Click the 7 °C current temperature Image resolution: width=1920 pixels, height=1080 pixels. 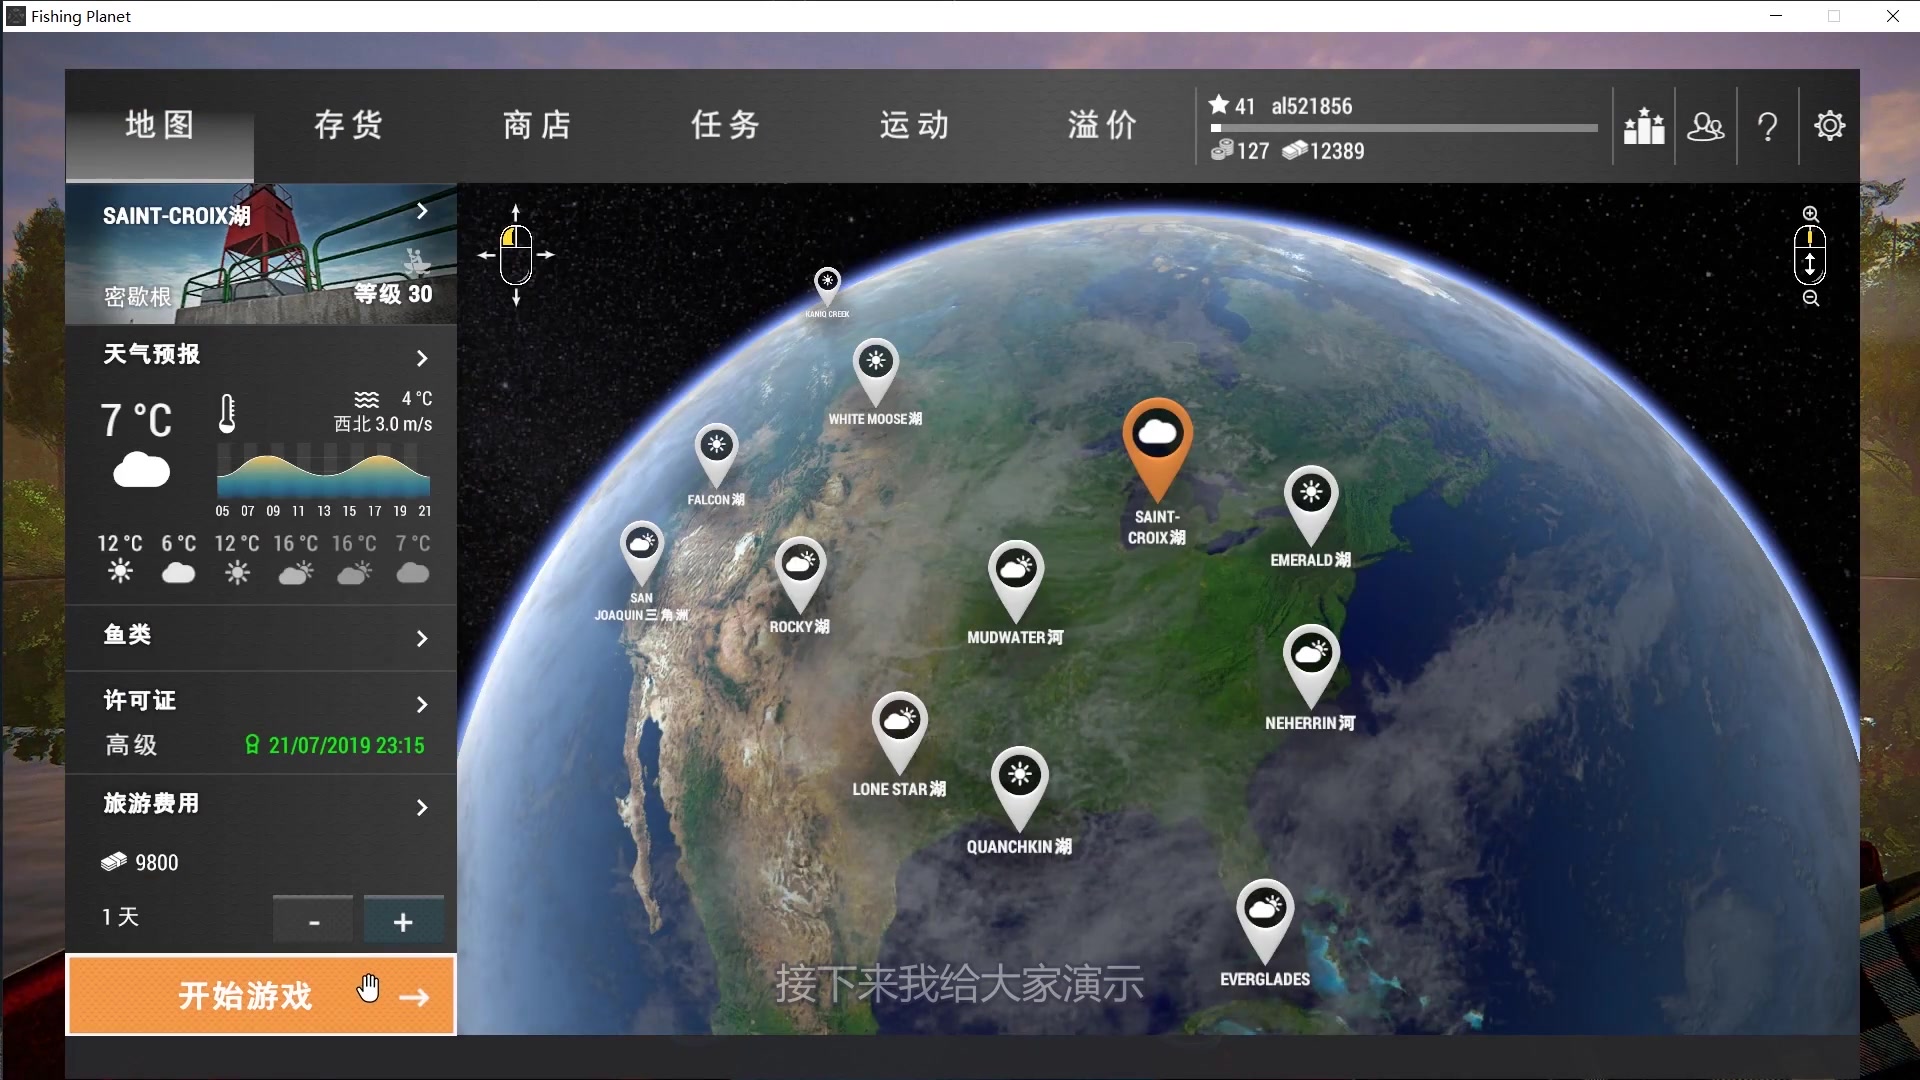136,420
